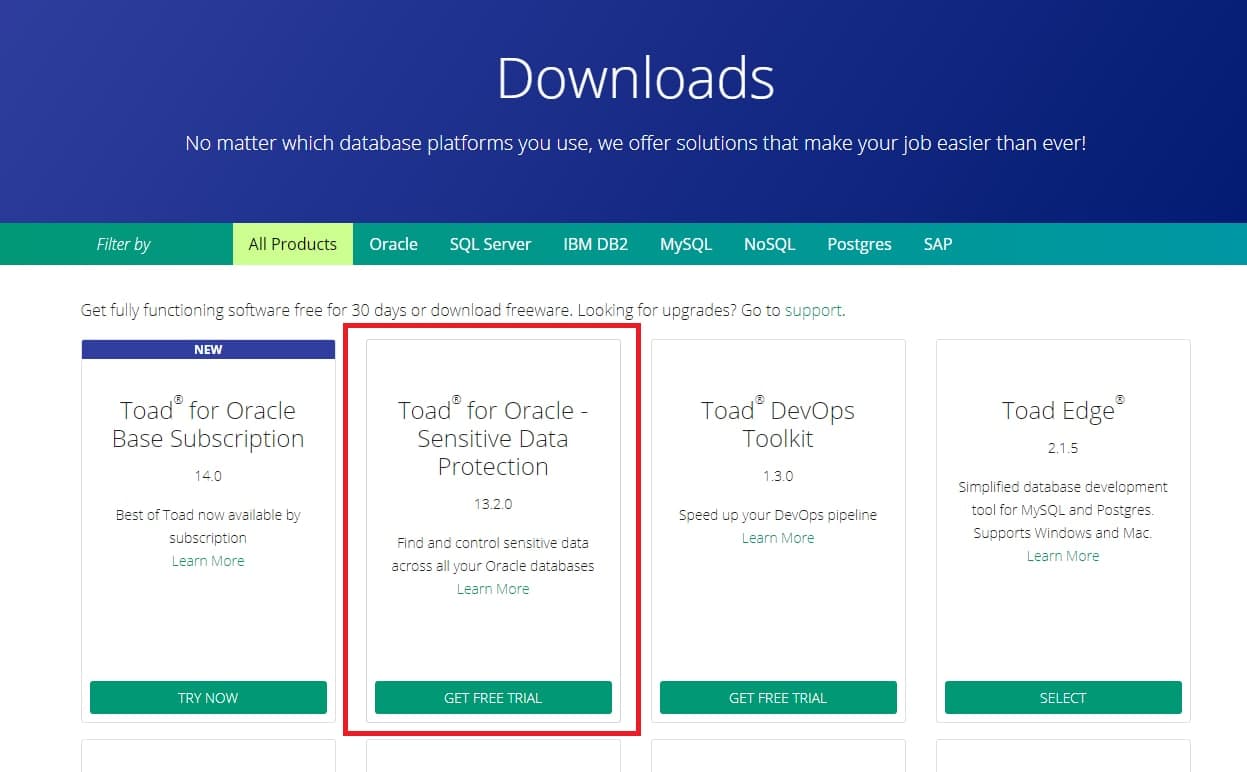Open the support link for upgrades

click(x=813, y=310)
